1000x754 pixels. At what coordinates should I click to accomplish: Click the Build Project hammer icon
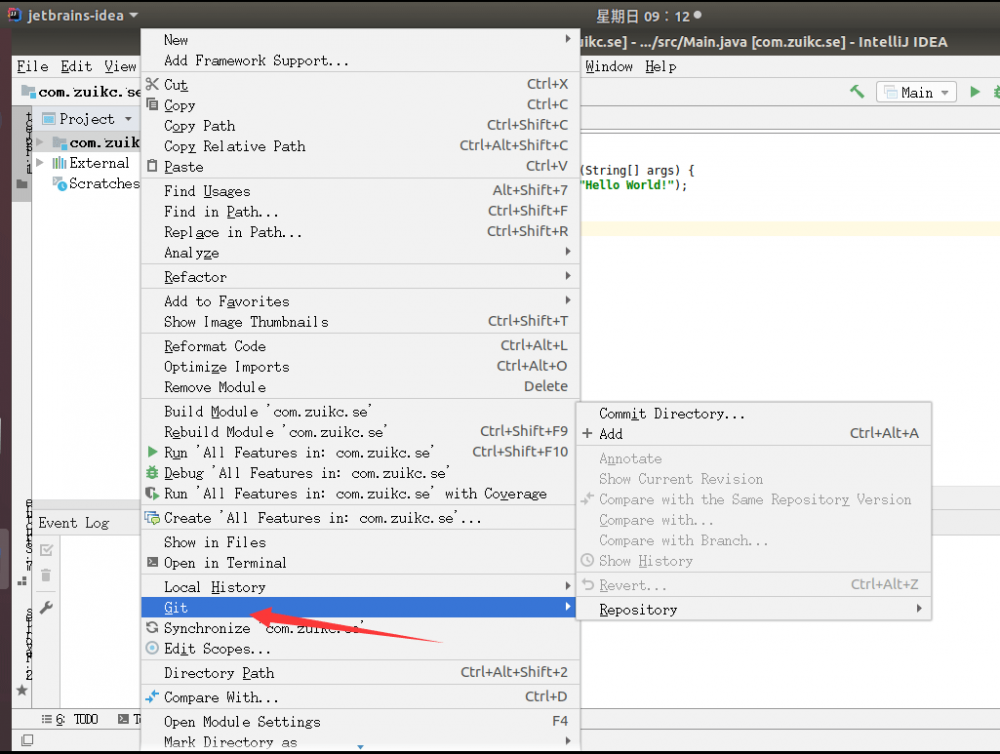[856, 91]
